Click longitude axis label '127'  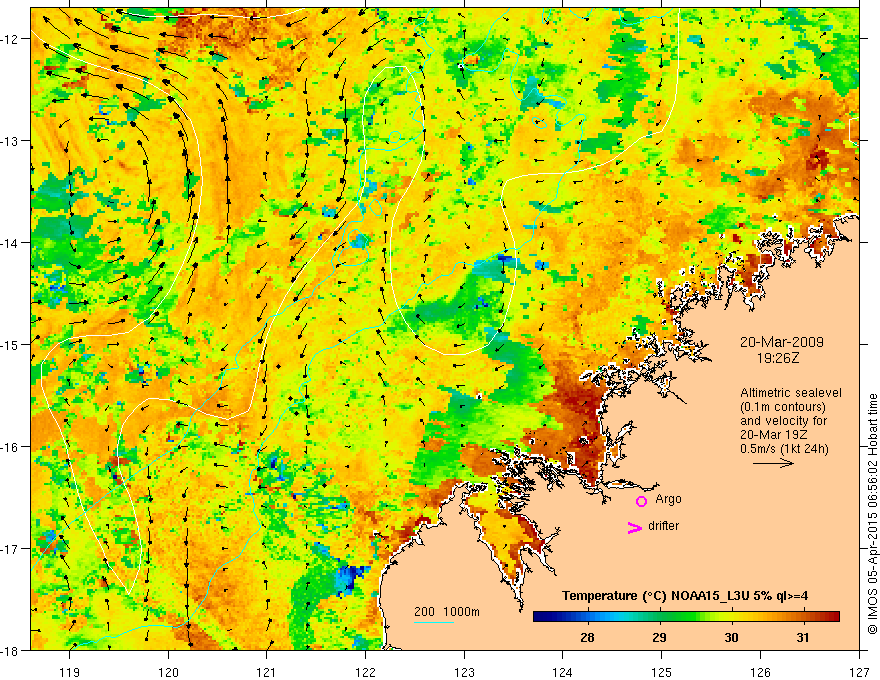[859, 672]
